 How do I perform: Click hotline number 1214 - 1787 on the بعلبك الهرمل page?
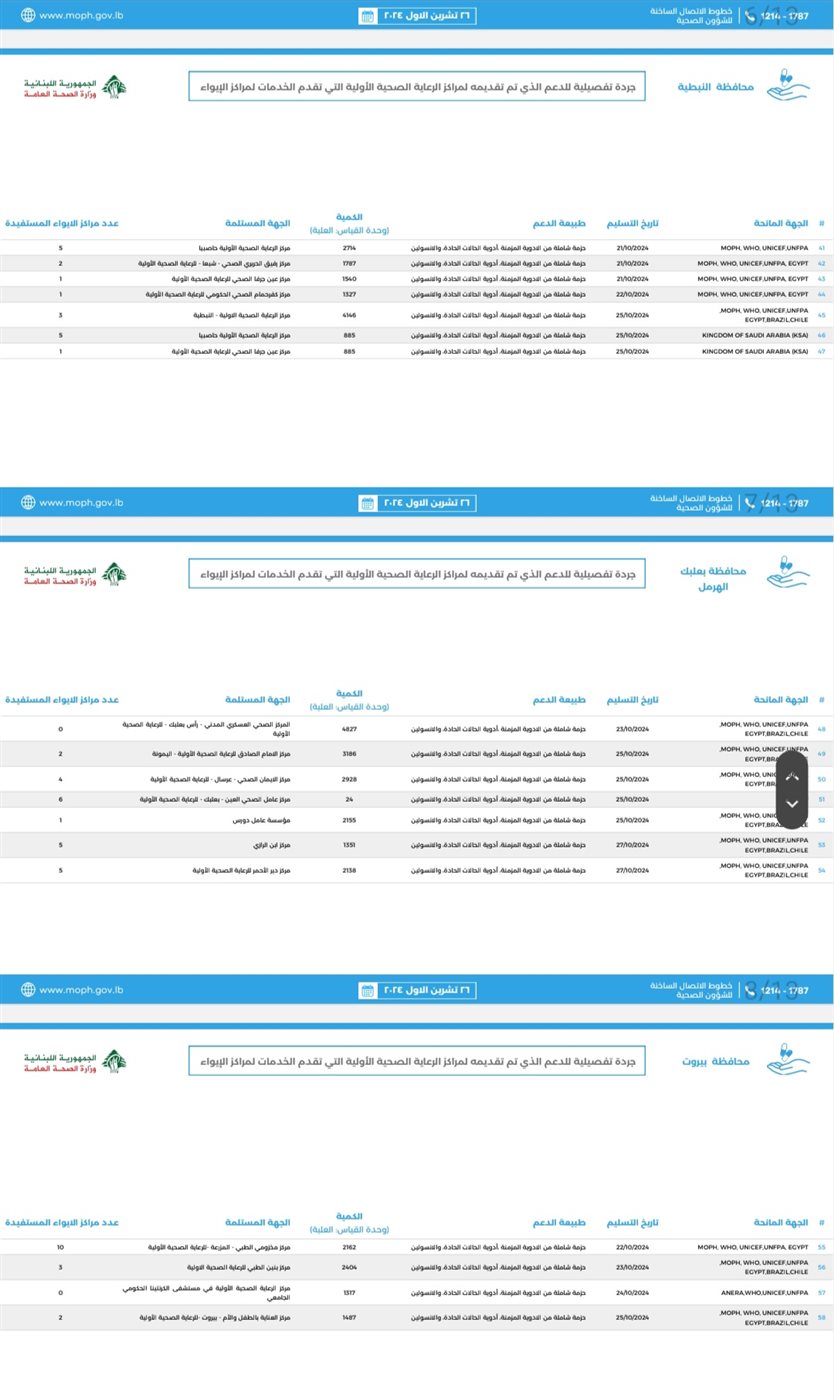785,502
